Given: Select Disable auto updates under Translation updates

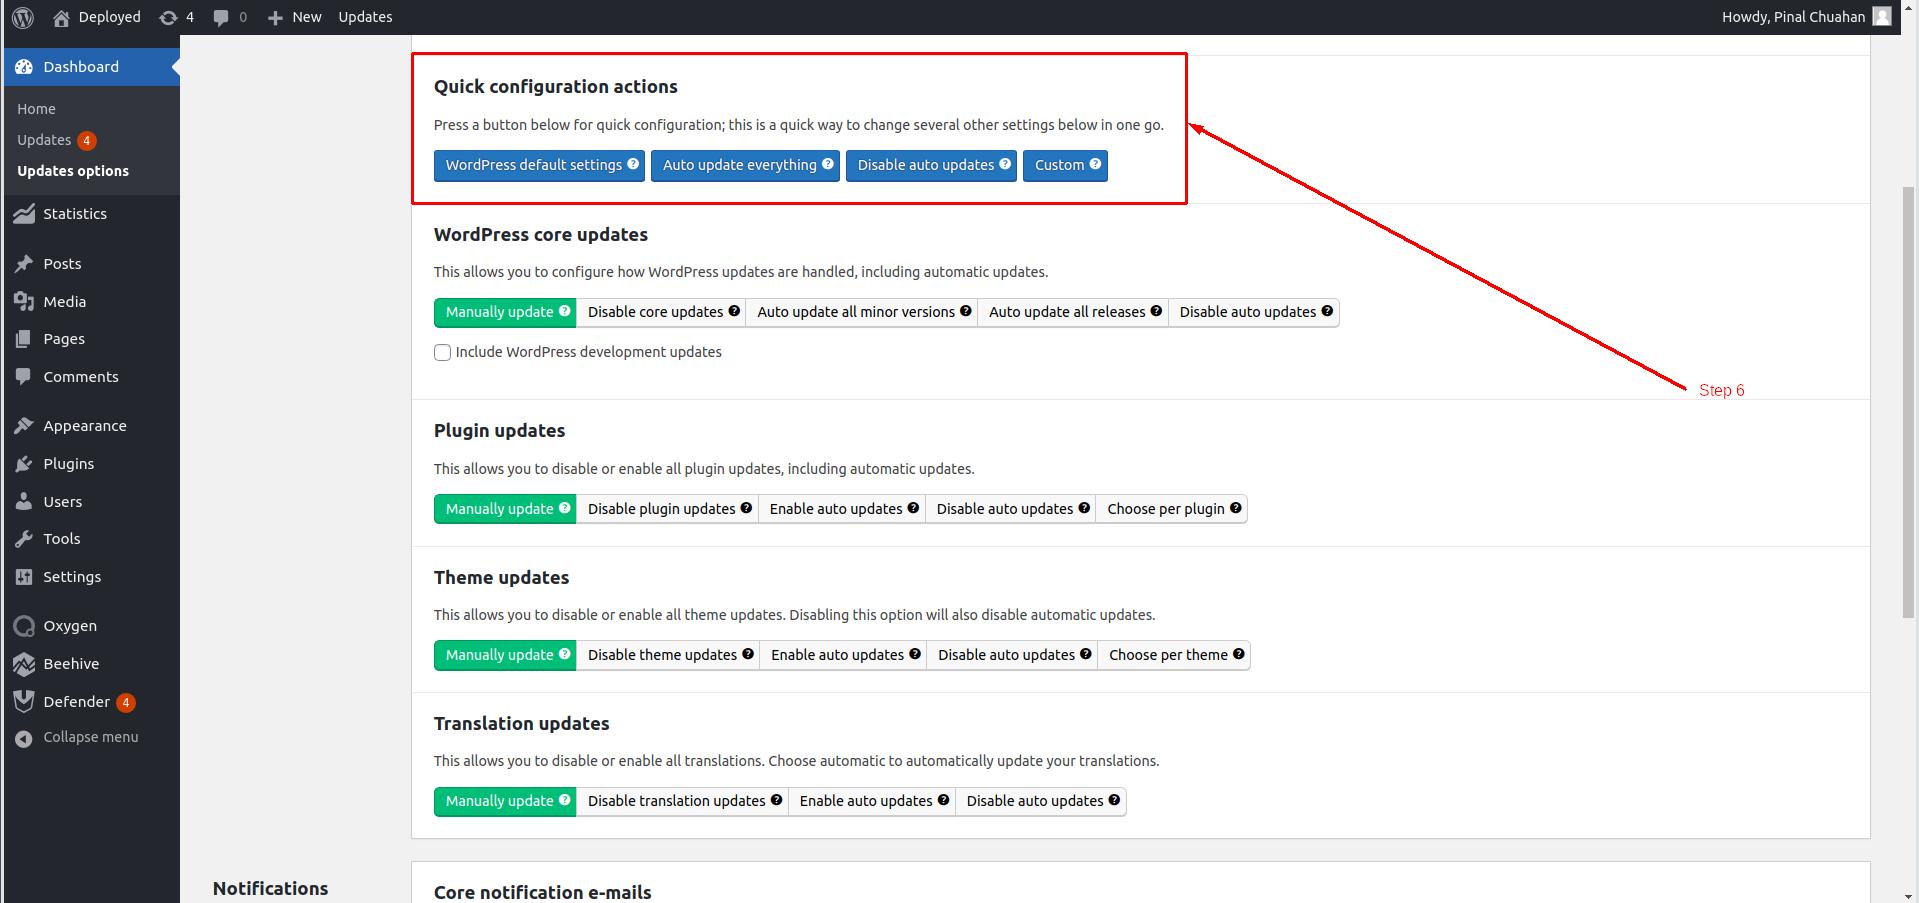Looking at the screenshot, I should click(1041, 801).
